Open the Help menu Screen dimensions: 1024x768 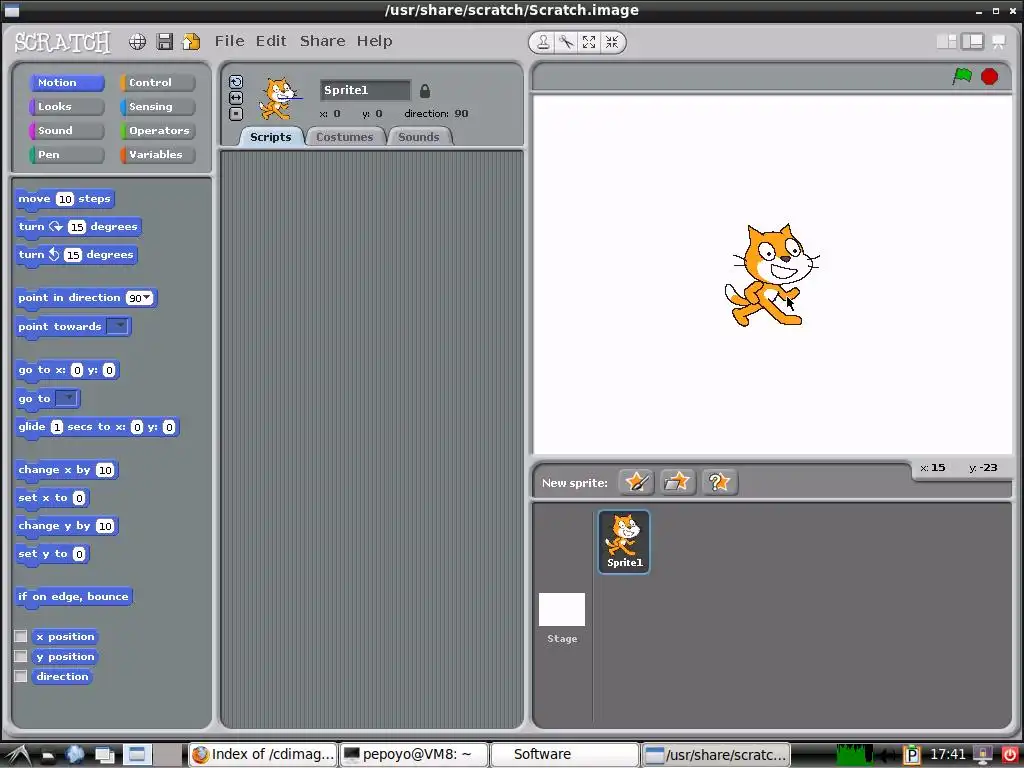tap(374, 41)
